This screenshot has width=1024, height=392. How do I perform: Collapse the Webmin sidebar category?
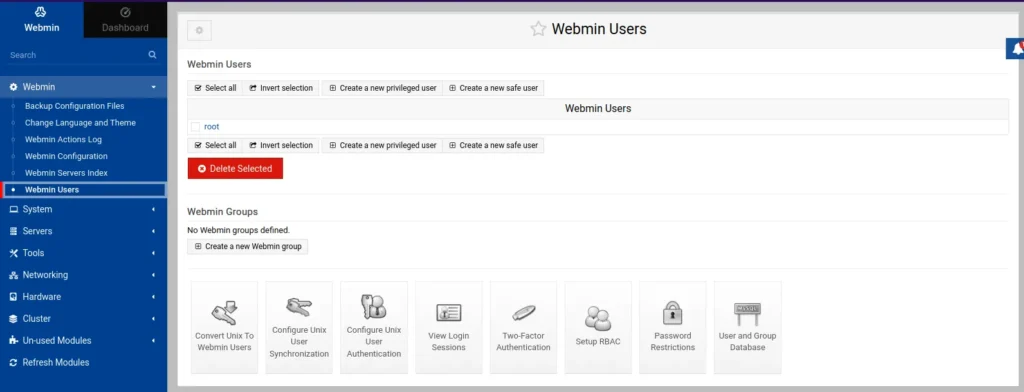click(84, 87)
